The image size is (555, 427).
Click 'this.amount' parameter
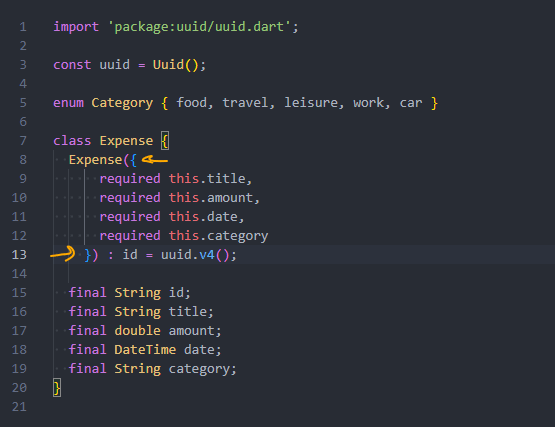click(x=211, y=198)
